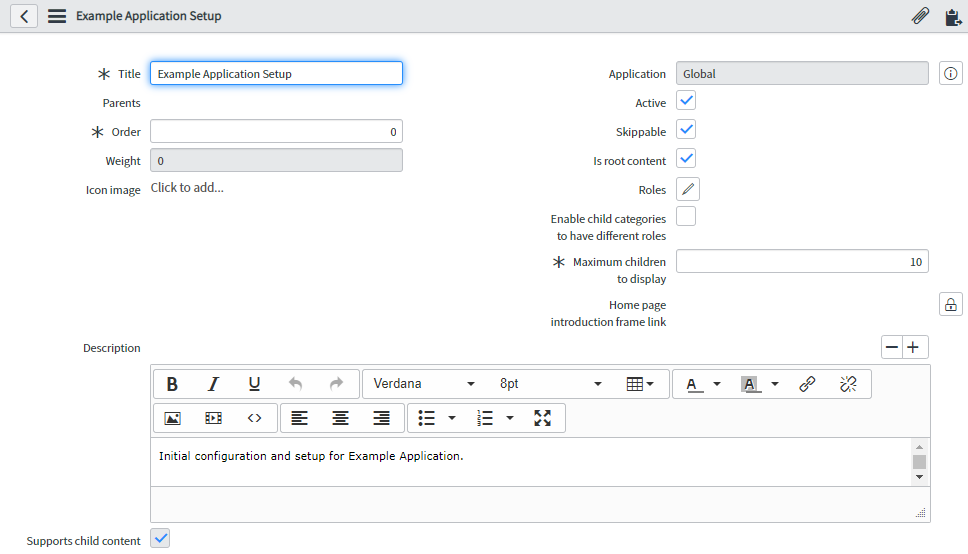Image resolution: width=968 pixels, height=554 pixels.
Task: Open the 8pt font size dropdown
Action: [x=551, y=384]
